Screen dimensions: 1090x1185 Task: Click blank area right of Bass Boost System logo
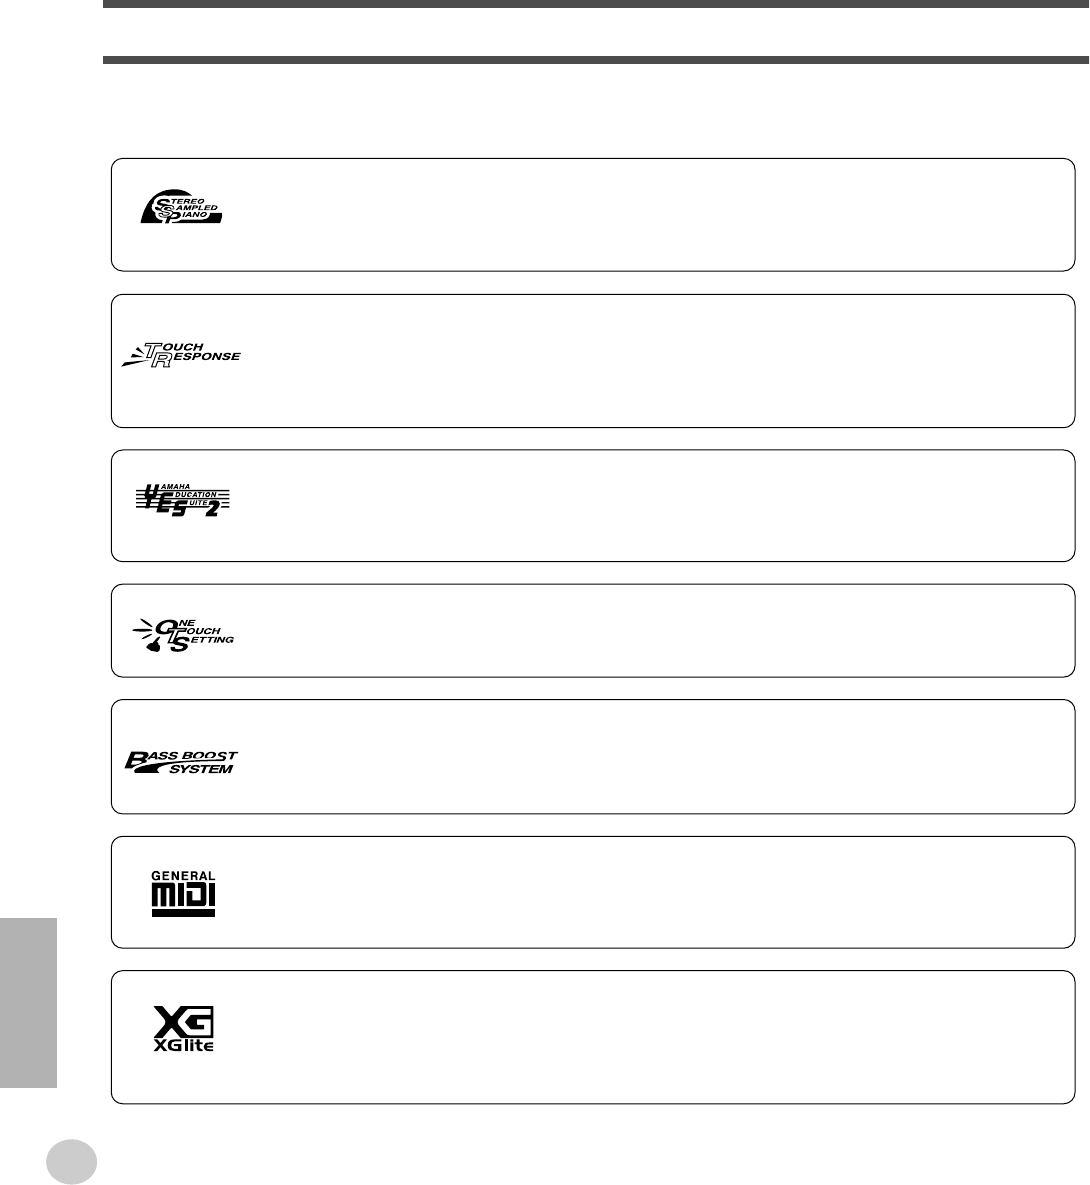(640, 757)
